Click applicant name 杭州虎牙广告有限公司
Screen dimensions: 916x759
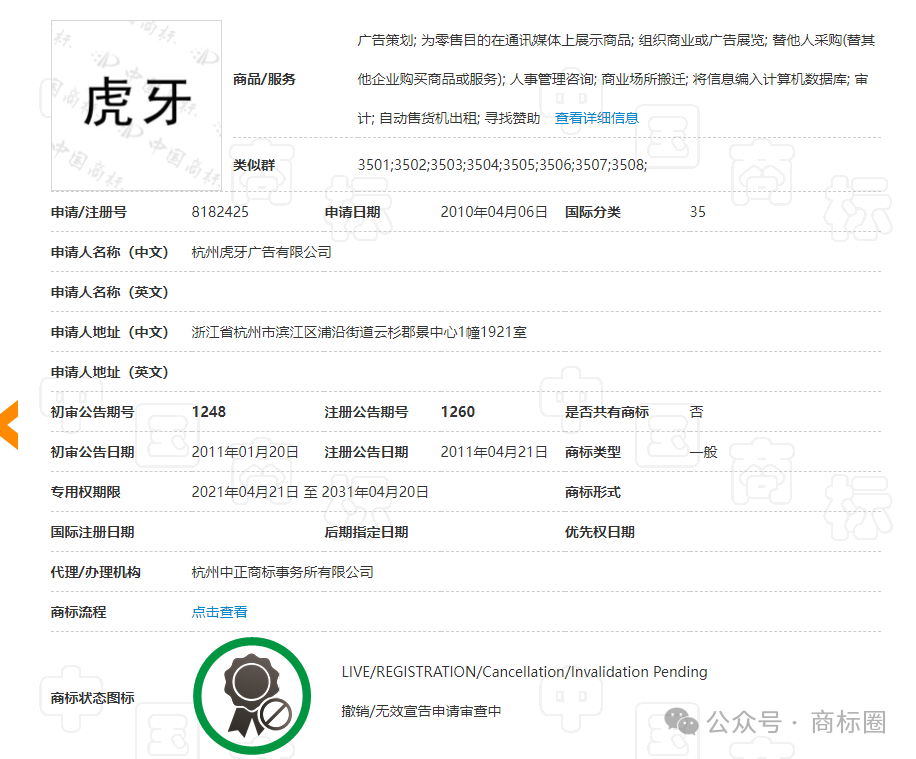click(262, 252)
